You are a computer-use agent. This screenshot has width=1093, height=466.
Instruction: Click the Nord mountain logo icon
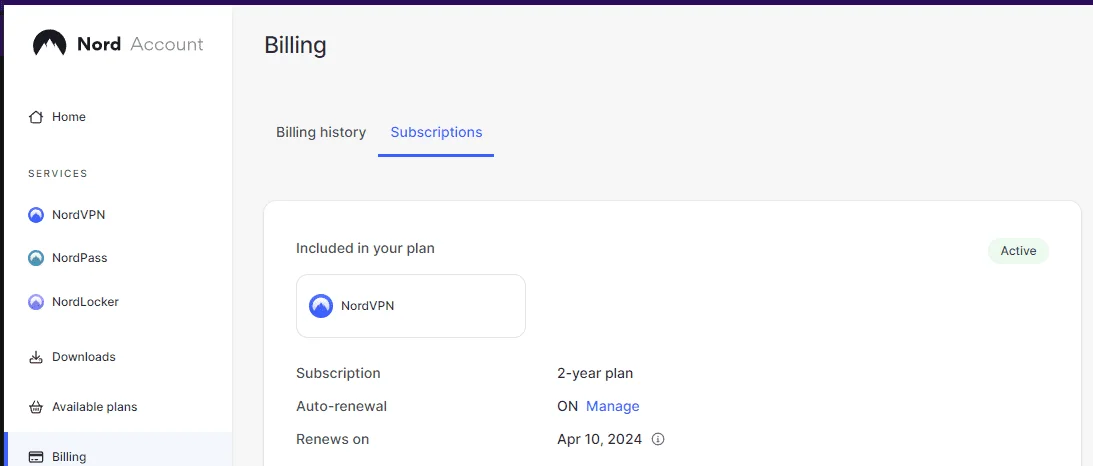tap(49, 44)
